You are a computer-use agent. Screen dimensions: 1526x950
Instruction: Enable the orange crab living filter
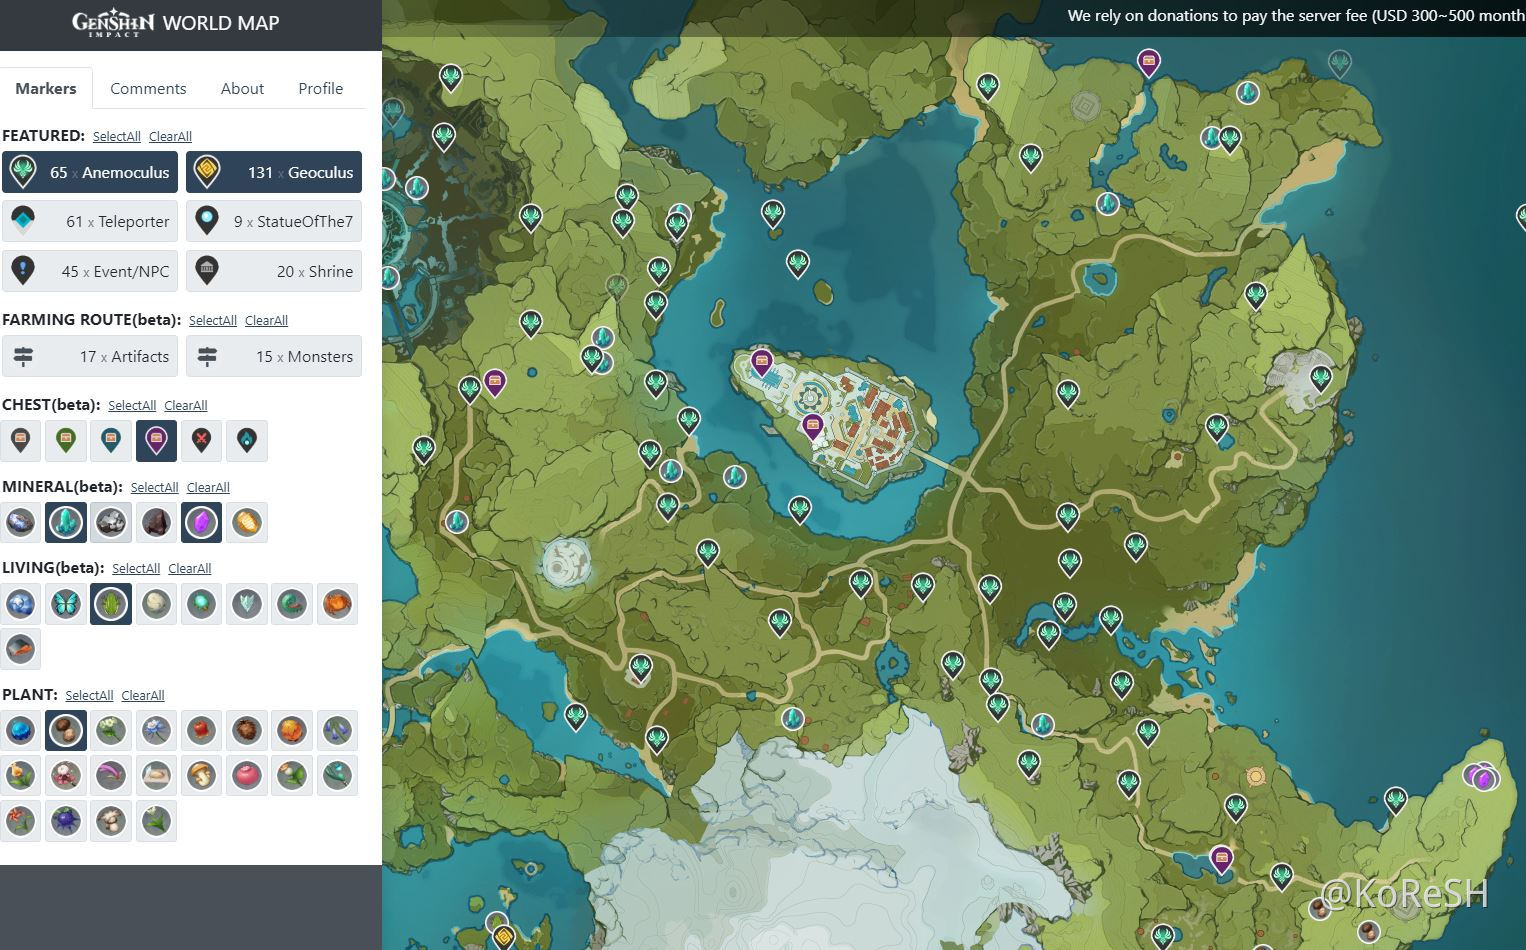click(x=337, y=604)
